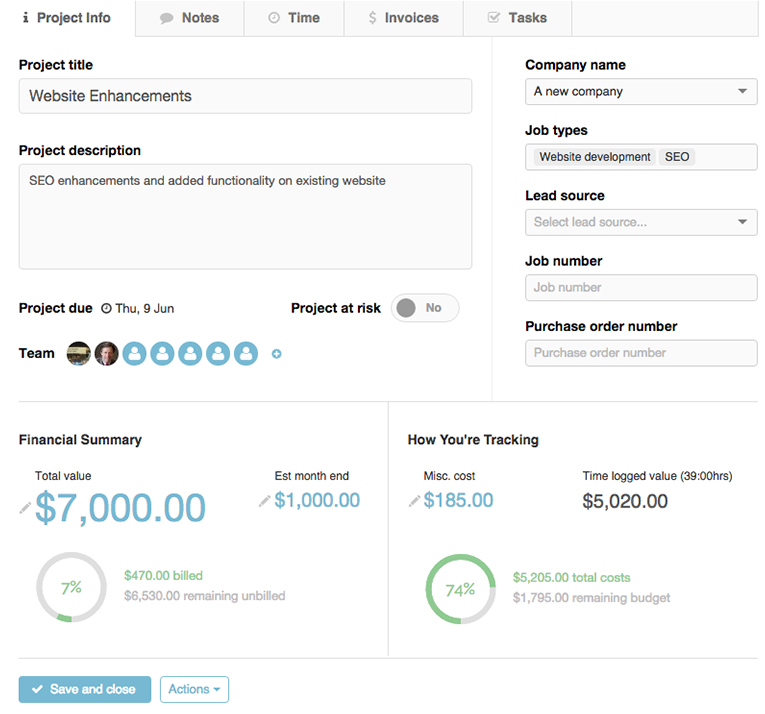765x714 pixels.
Task: Click the checkbox icon on Tasks tab
Action: click(494, 18)
